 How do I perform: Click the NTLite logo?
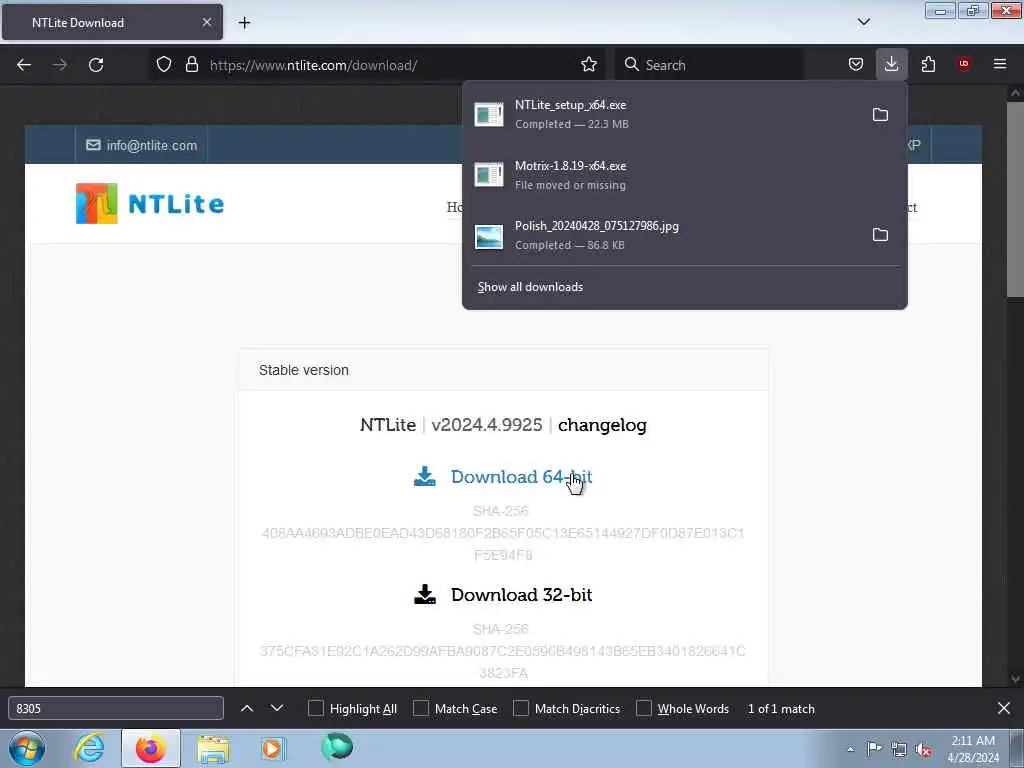point(150,204)
